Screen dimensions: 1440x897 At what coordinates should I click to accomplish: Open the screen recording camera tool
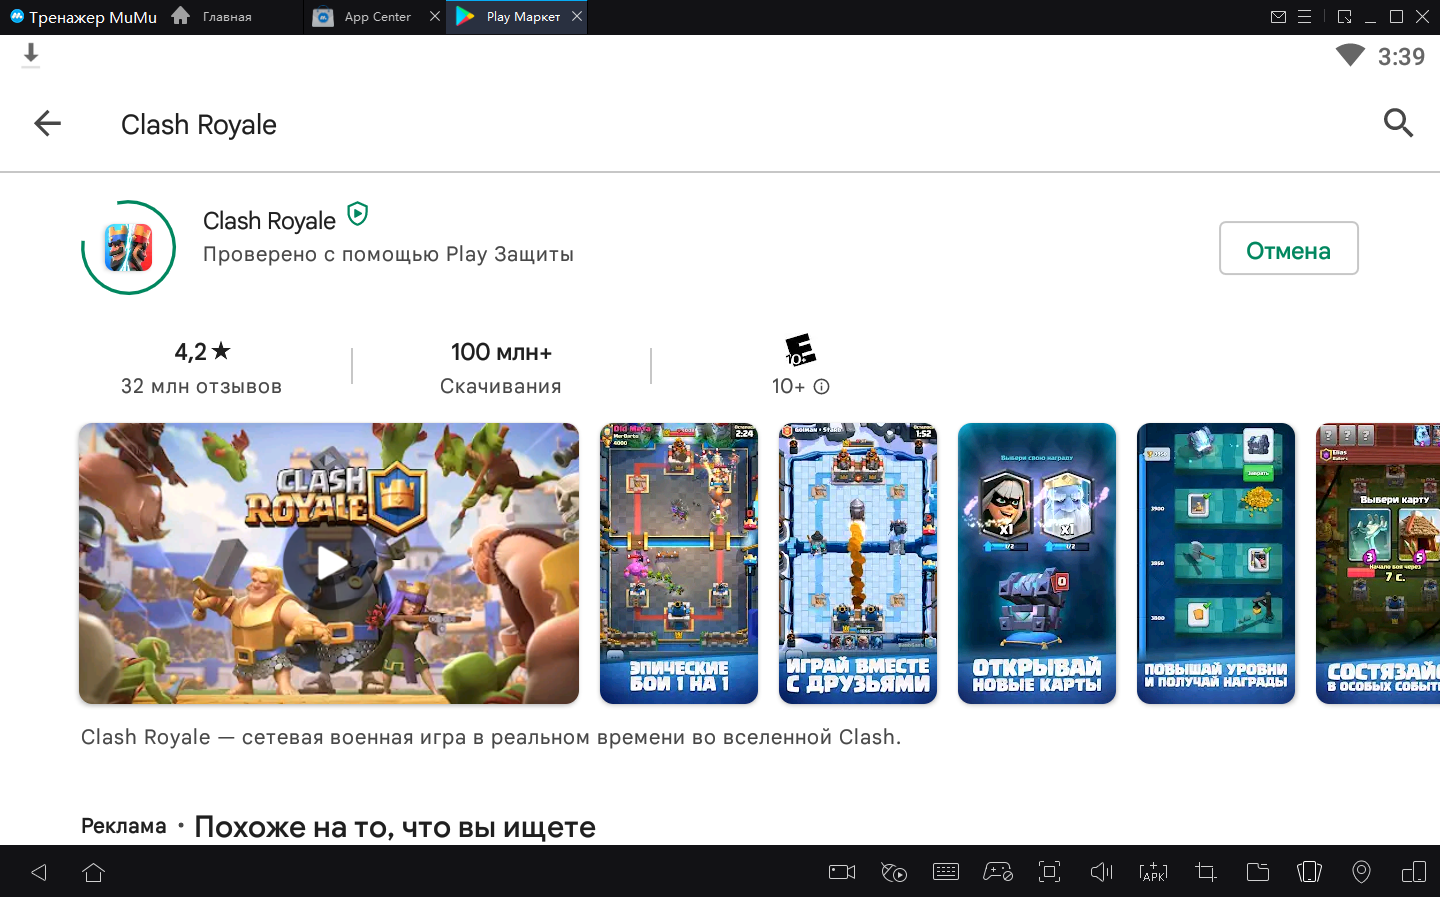[x=842, y=872]
